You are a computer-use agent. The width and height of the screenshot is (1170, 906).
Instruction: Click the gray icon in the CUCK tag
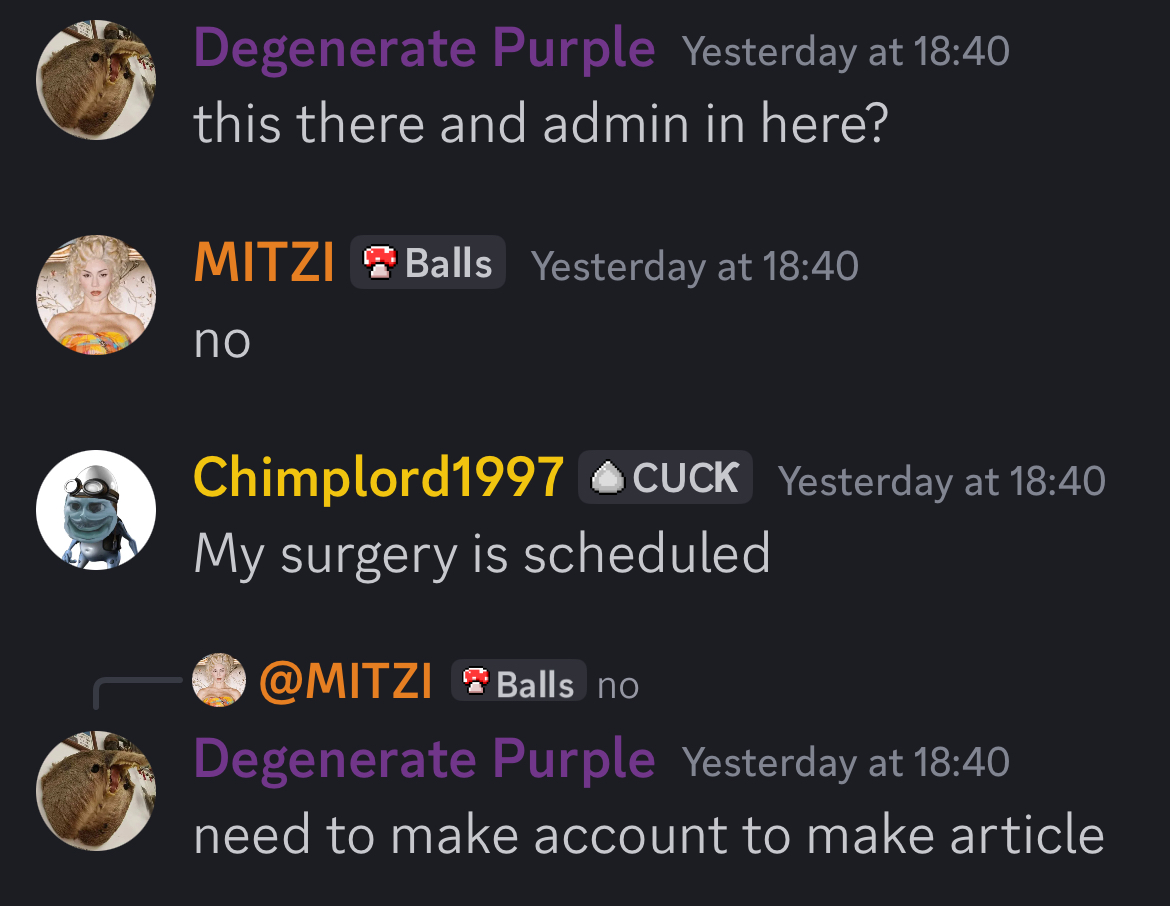coord(607,478)
